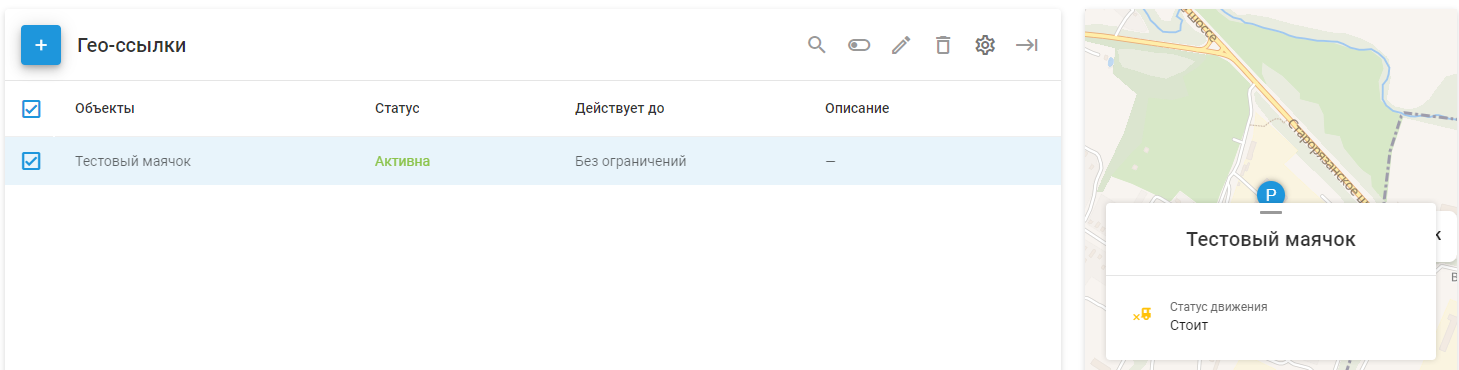Toggle the select-all checkbox in header
1459x370 pixels.
pos(31,109)
